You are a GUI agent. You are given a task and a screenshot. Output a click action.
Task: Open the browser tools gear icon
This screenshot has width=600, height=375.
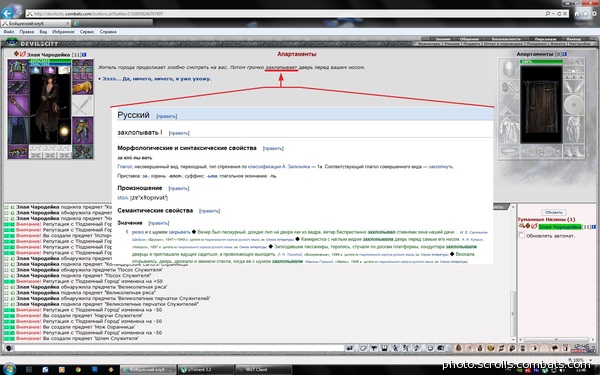tap(594, 13)
